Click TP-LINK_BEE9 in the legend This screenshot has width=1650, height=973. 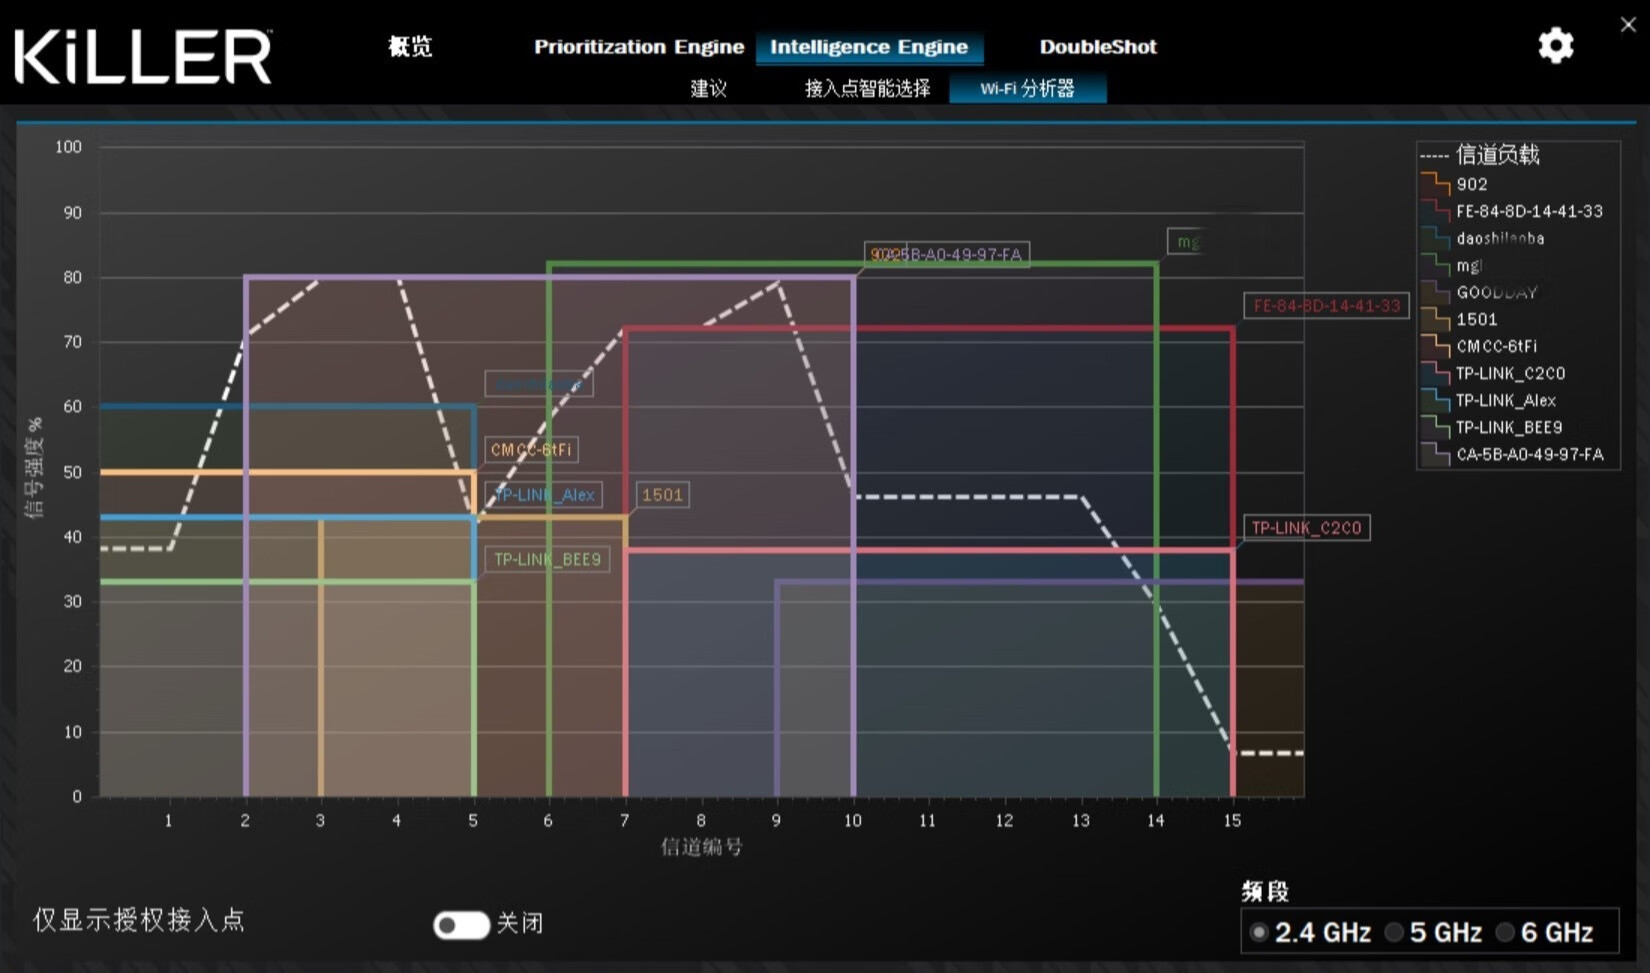pyautogui.click(x=1508, y=428)
